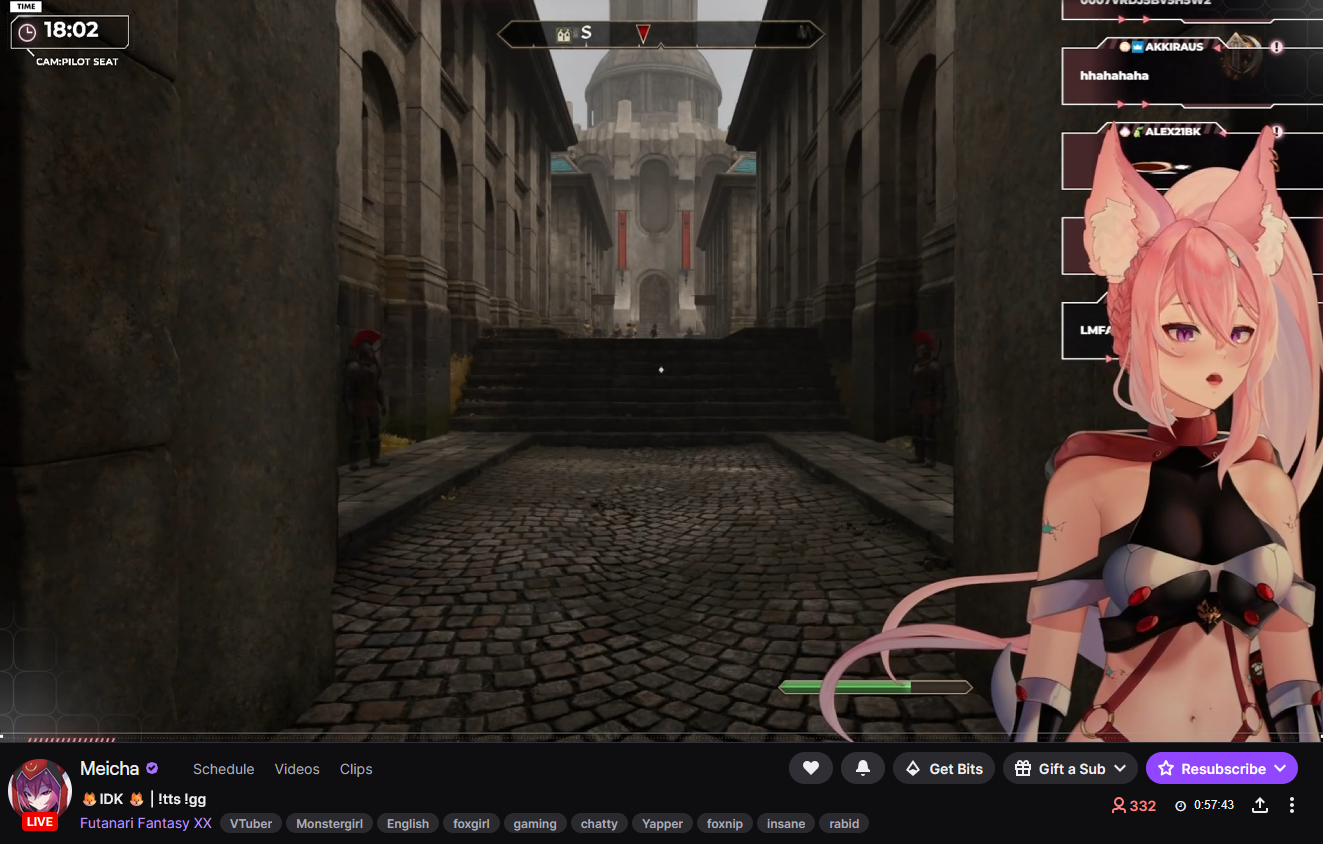Open the Resubscribe dropdown button
The width and height of the screenshot is (1323, 844).
1222,768
